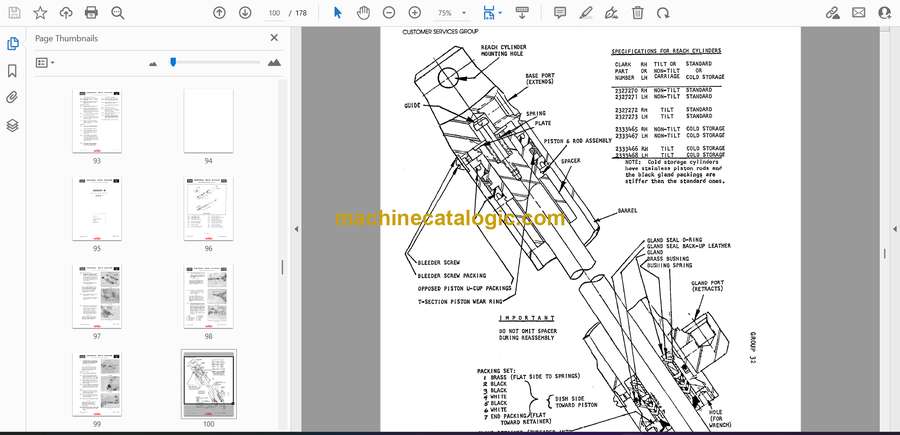Click the thumbnails panel scrollbar handle

282,268
